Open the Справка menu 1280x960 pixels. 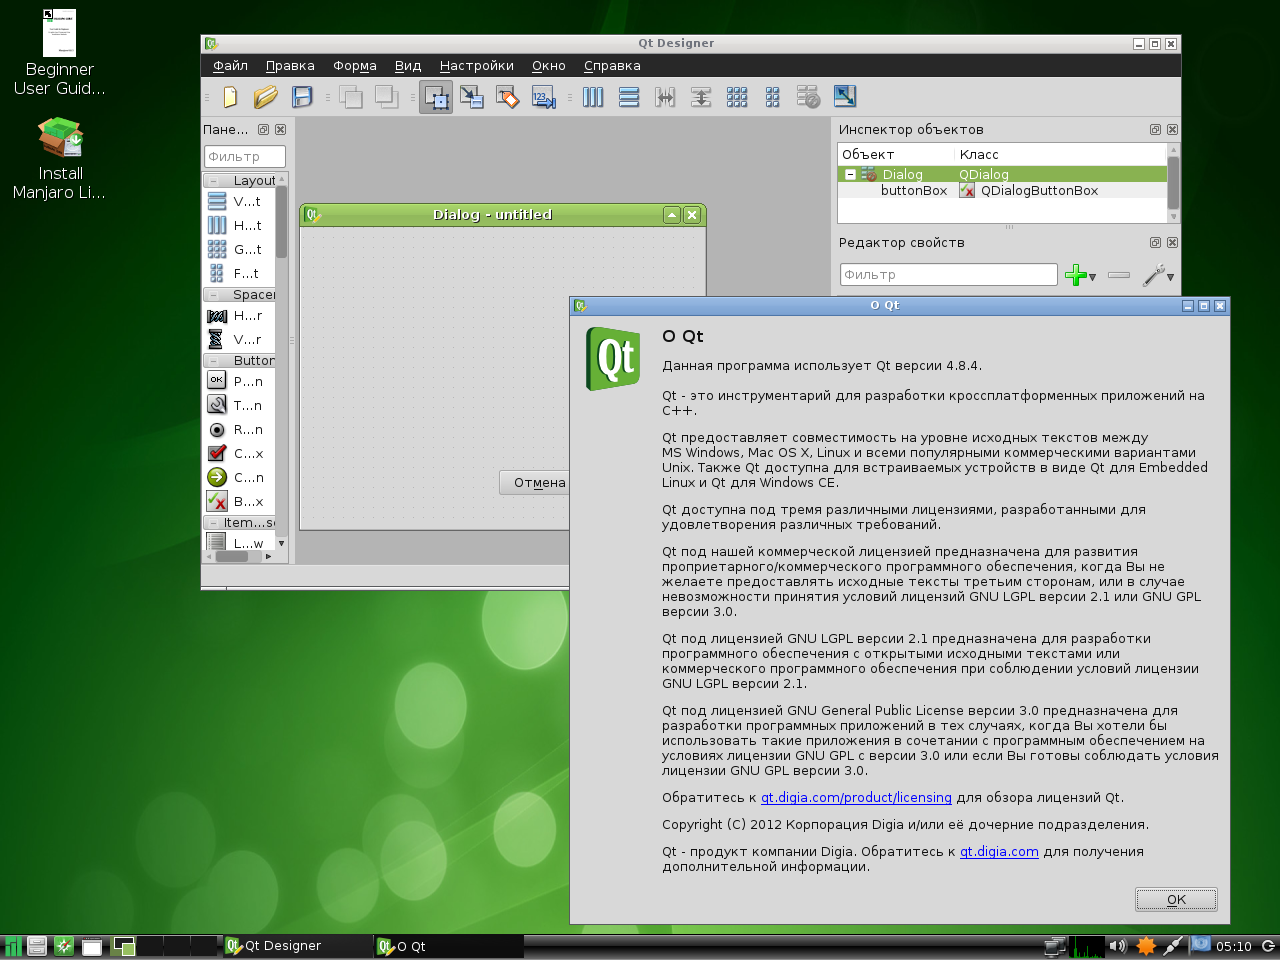(x=612, y=66)
